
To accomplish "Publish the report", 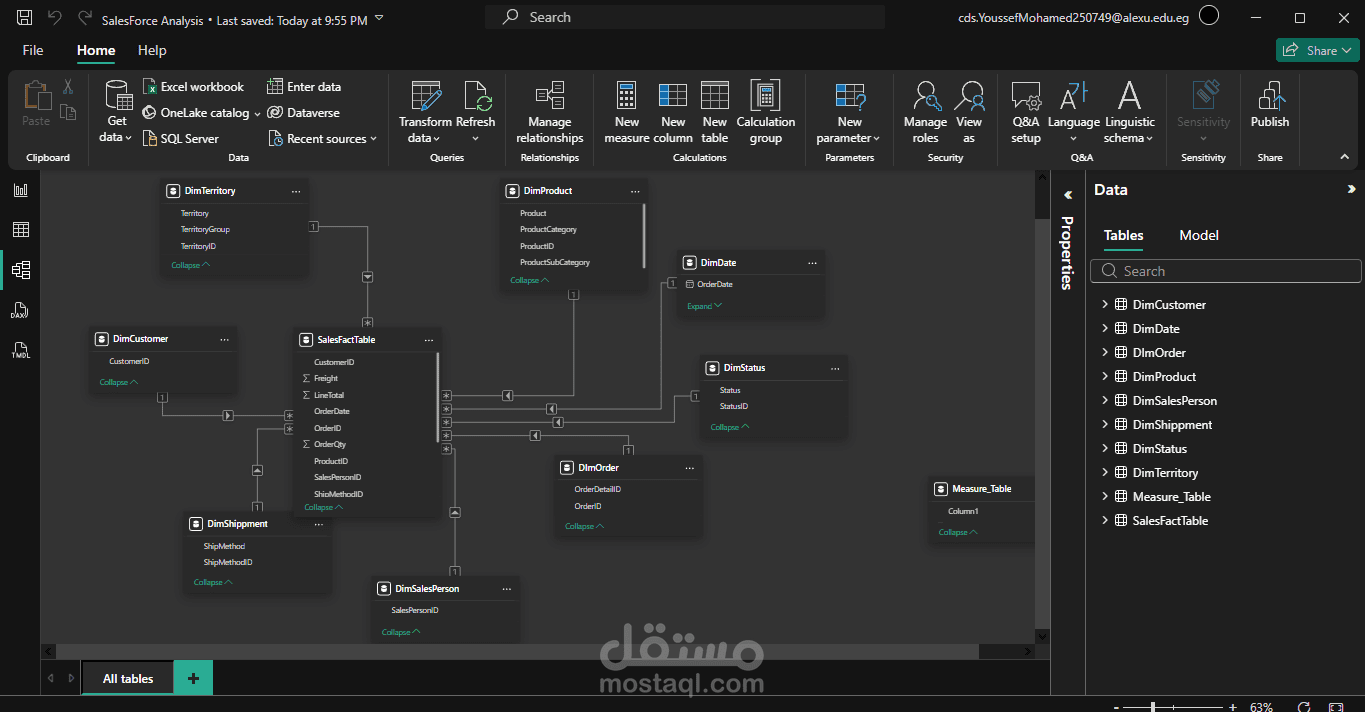I will [x=1269, y=104].
